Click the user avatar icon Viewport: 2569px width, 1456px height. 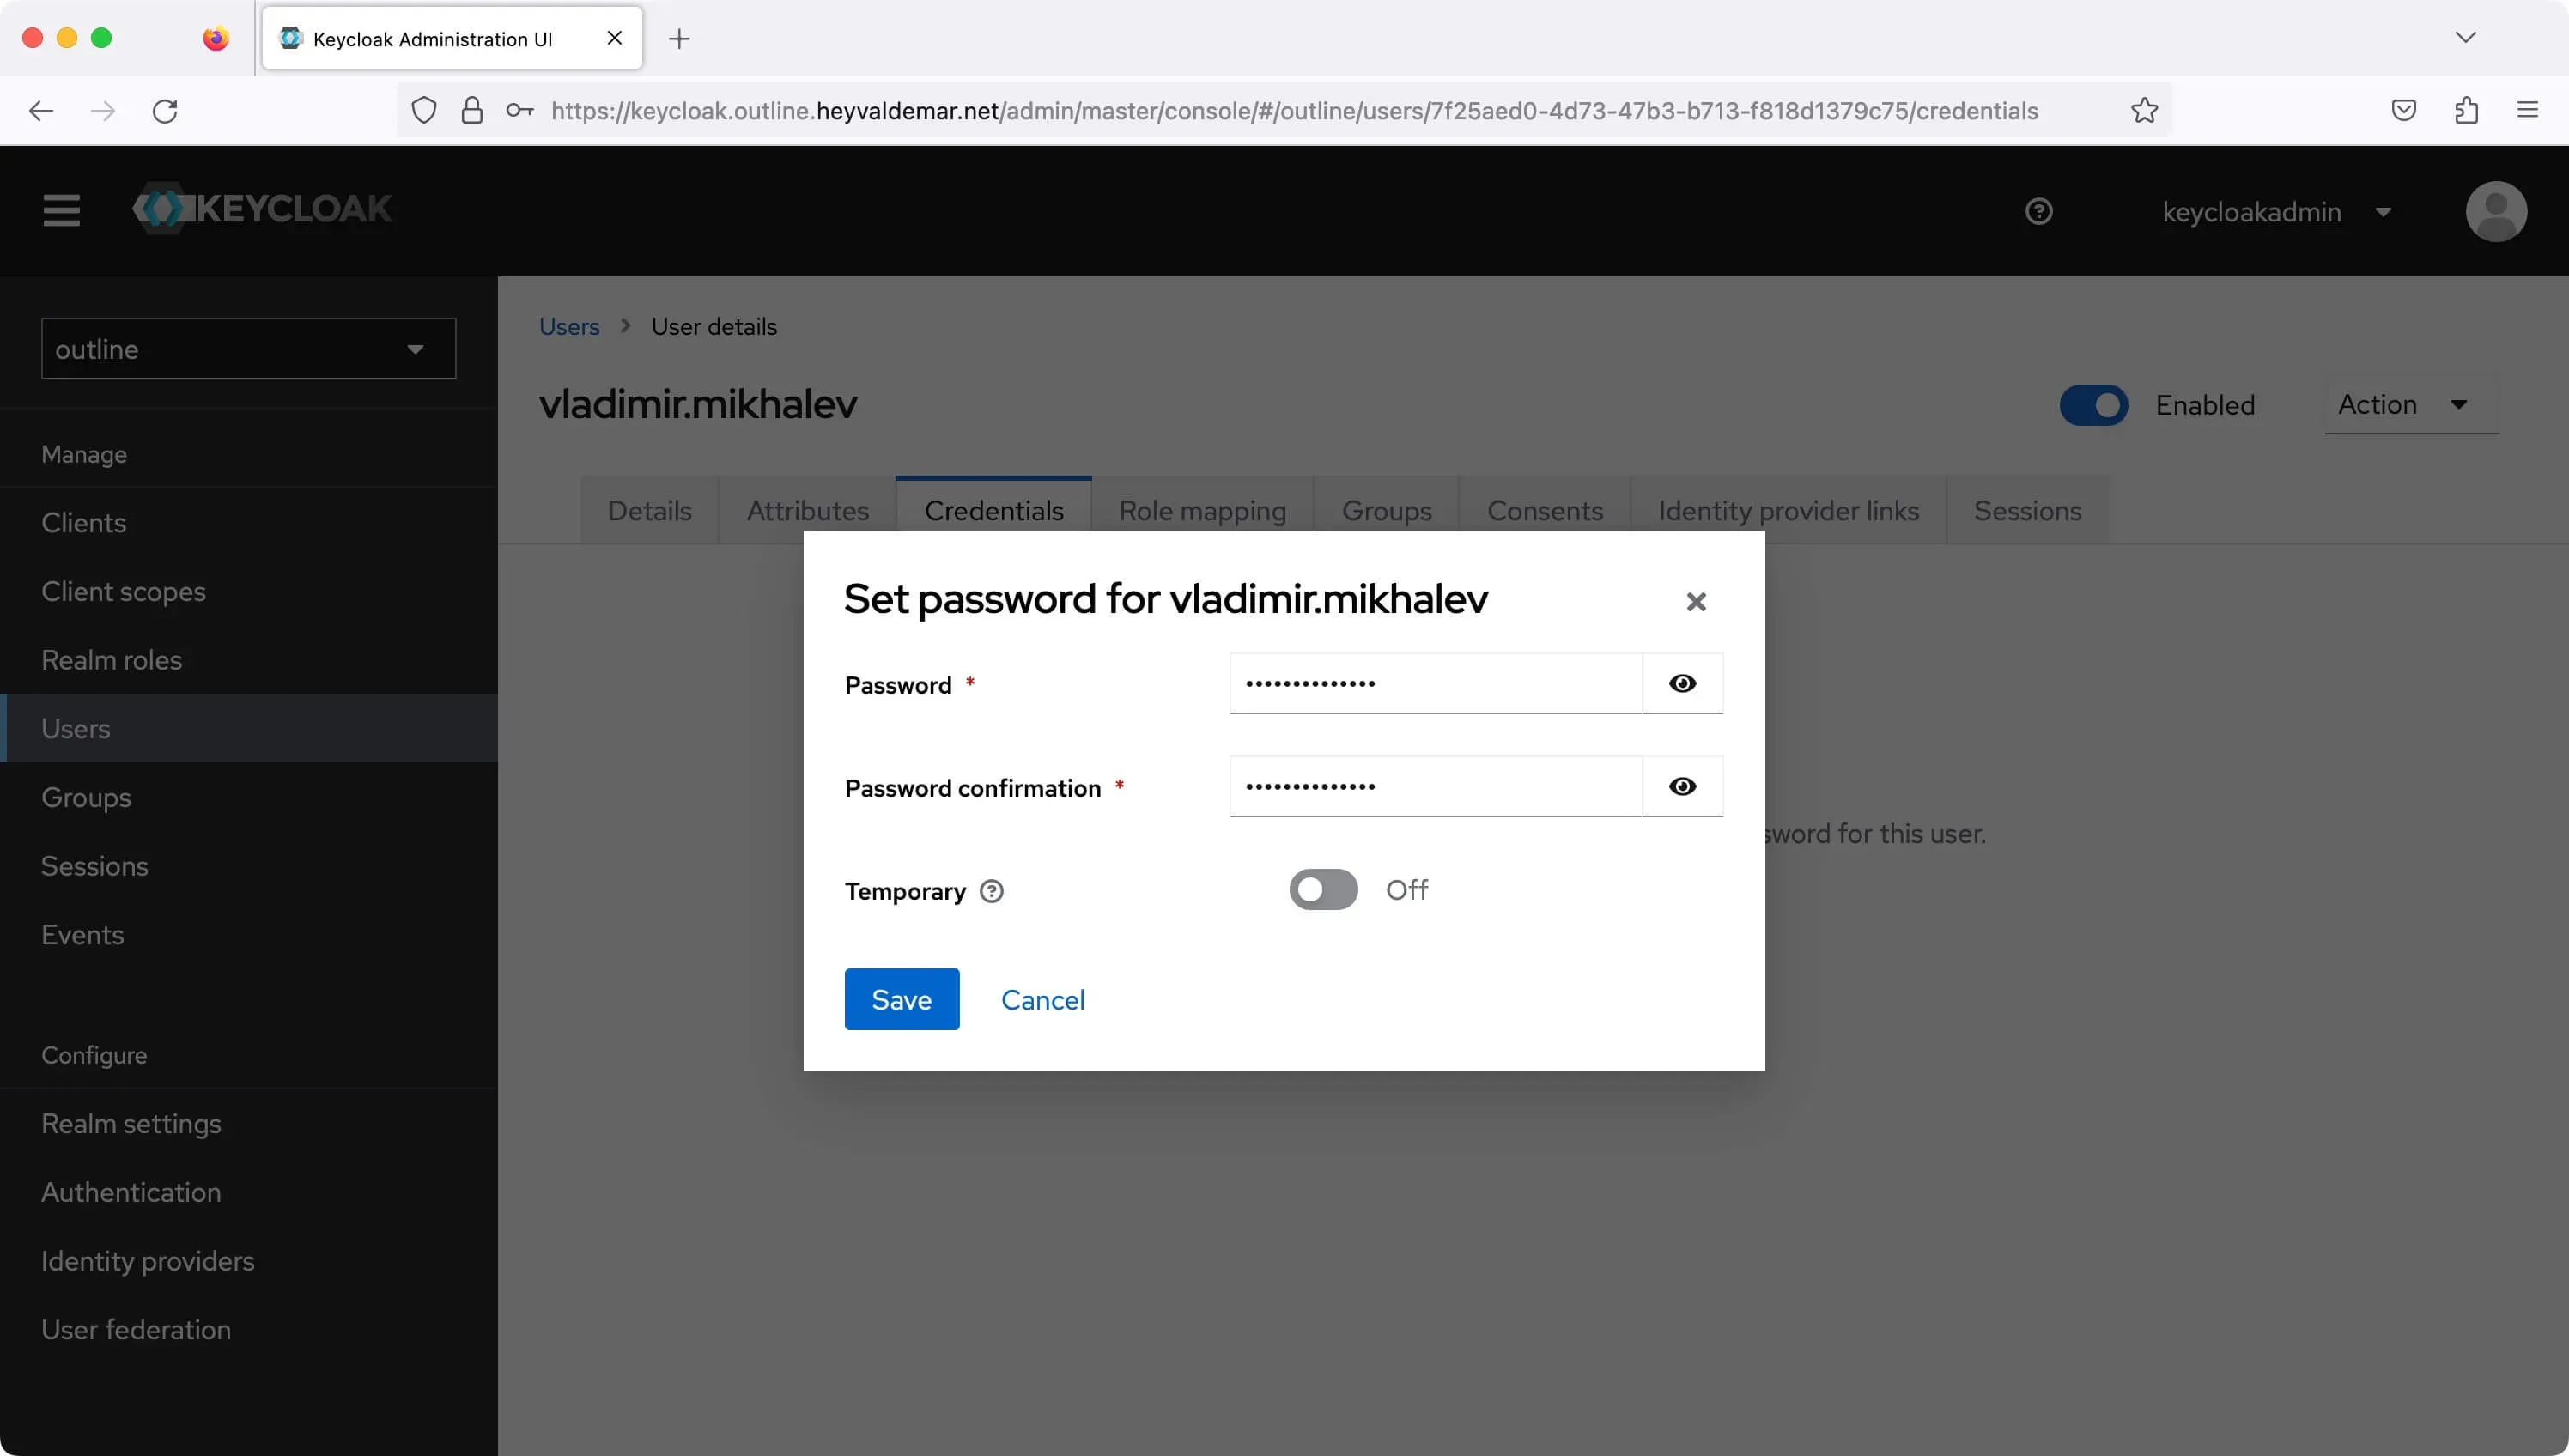2496,211
